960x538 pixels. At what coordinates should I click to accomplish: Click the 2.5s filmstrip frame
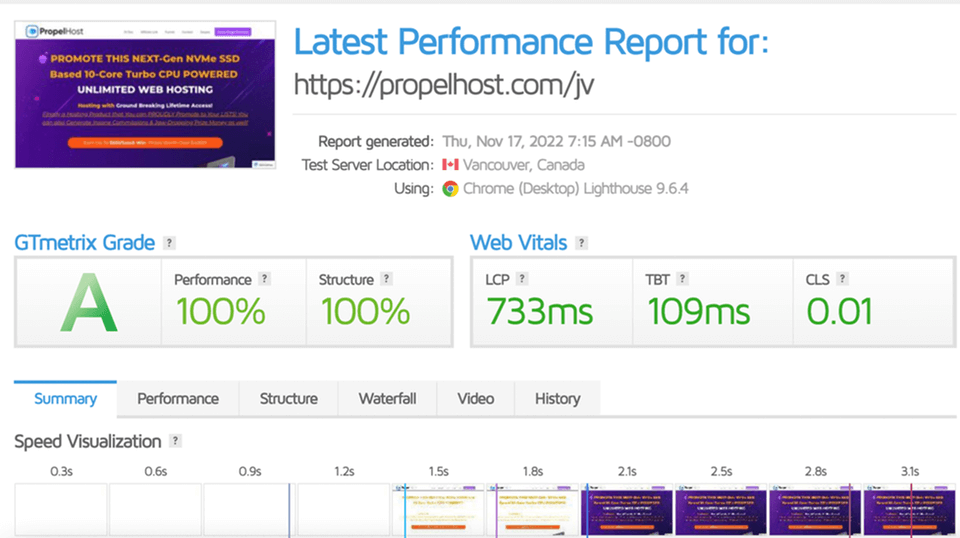[x=721, y=510]
